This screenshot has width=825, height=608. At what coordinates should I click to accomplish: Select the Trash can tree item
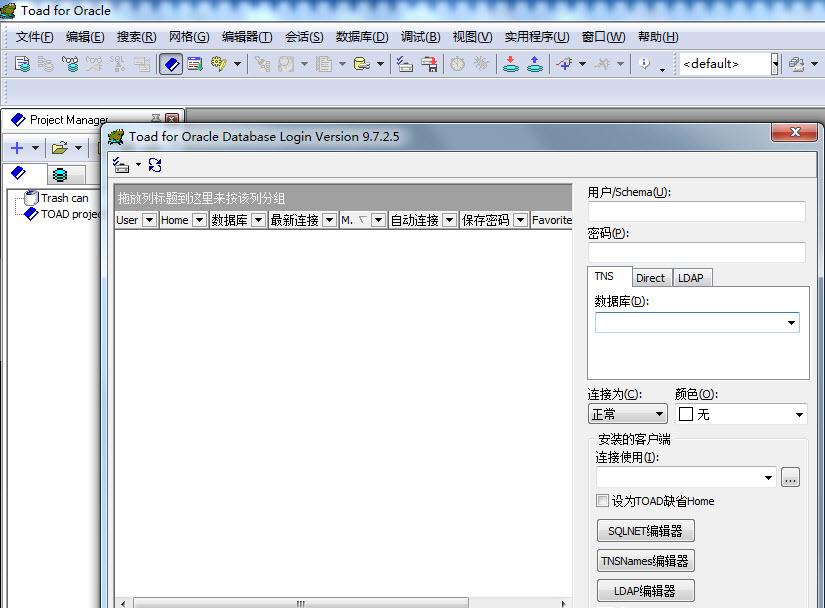[x=64, y=198]
